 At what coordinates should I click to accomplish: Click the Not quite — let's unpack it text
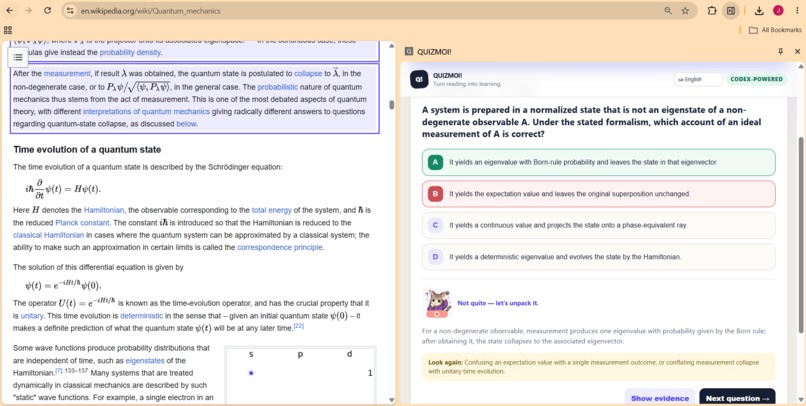(x=498, y=303)
